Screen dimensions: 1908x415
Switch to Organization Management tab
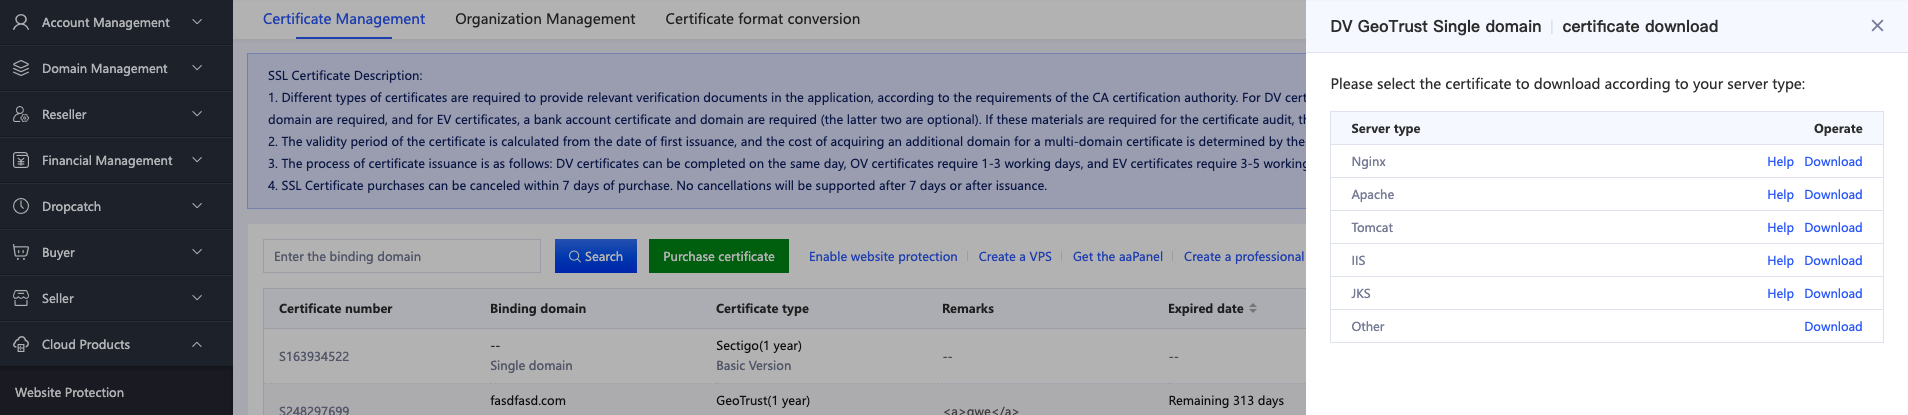(x=545, y=19)
